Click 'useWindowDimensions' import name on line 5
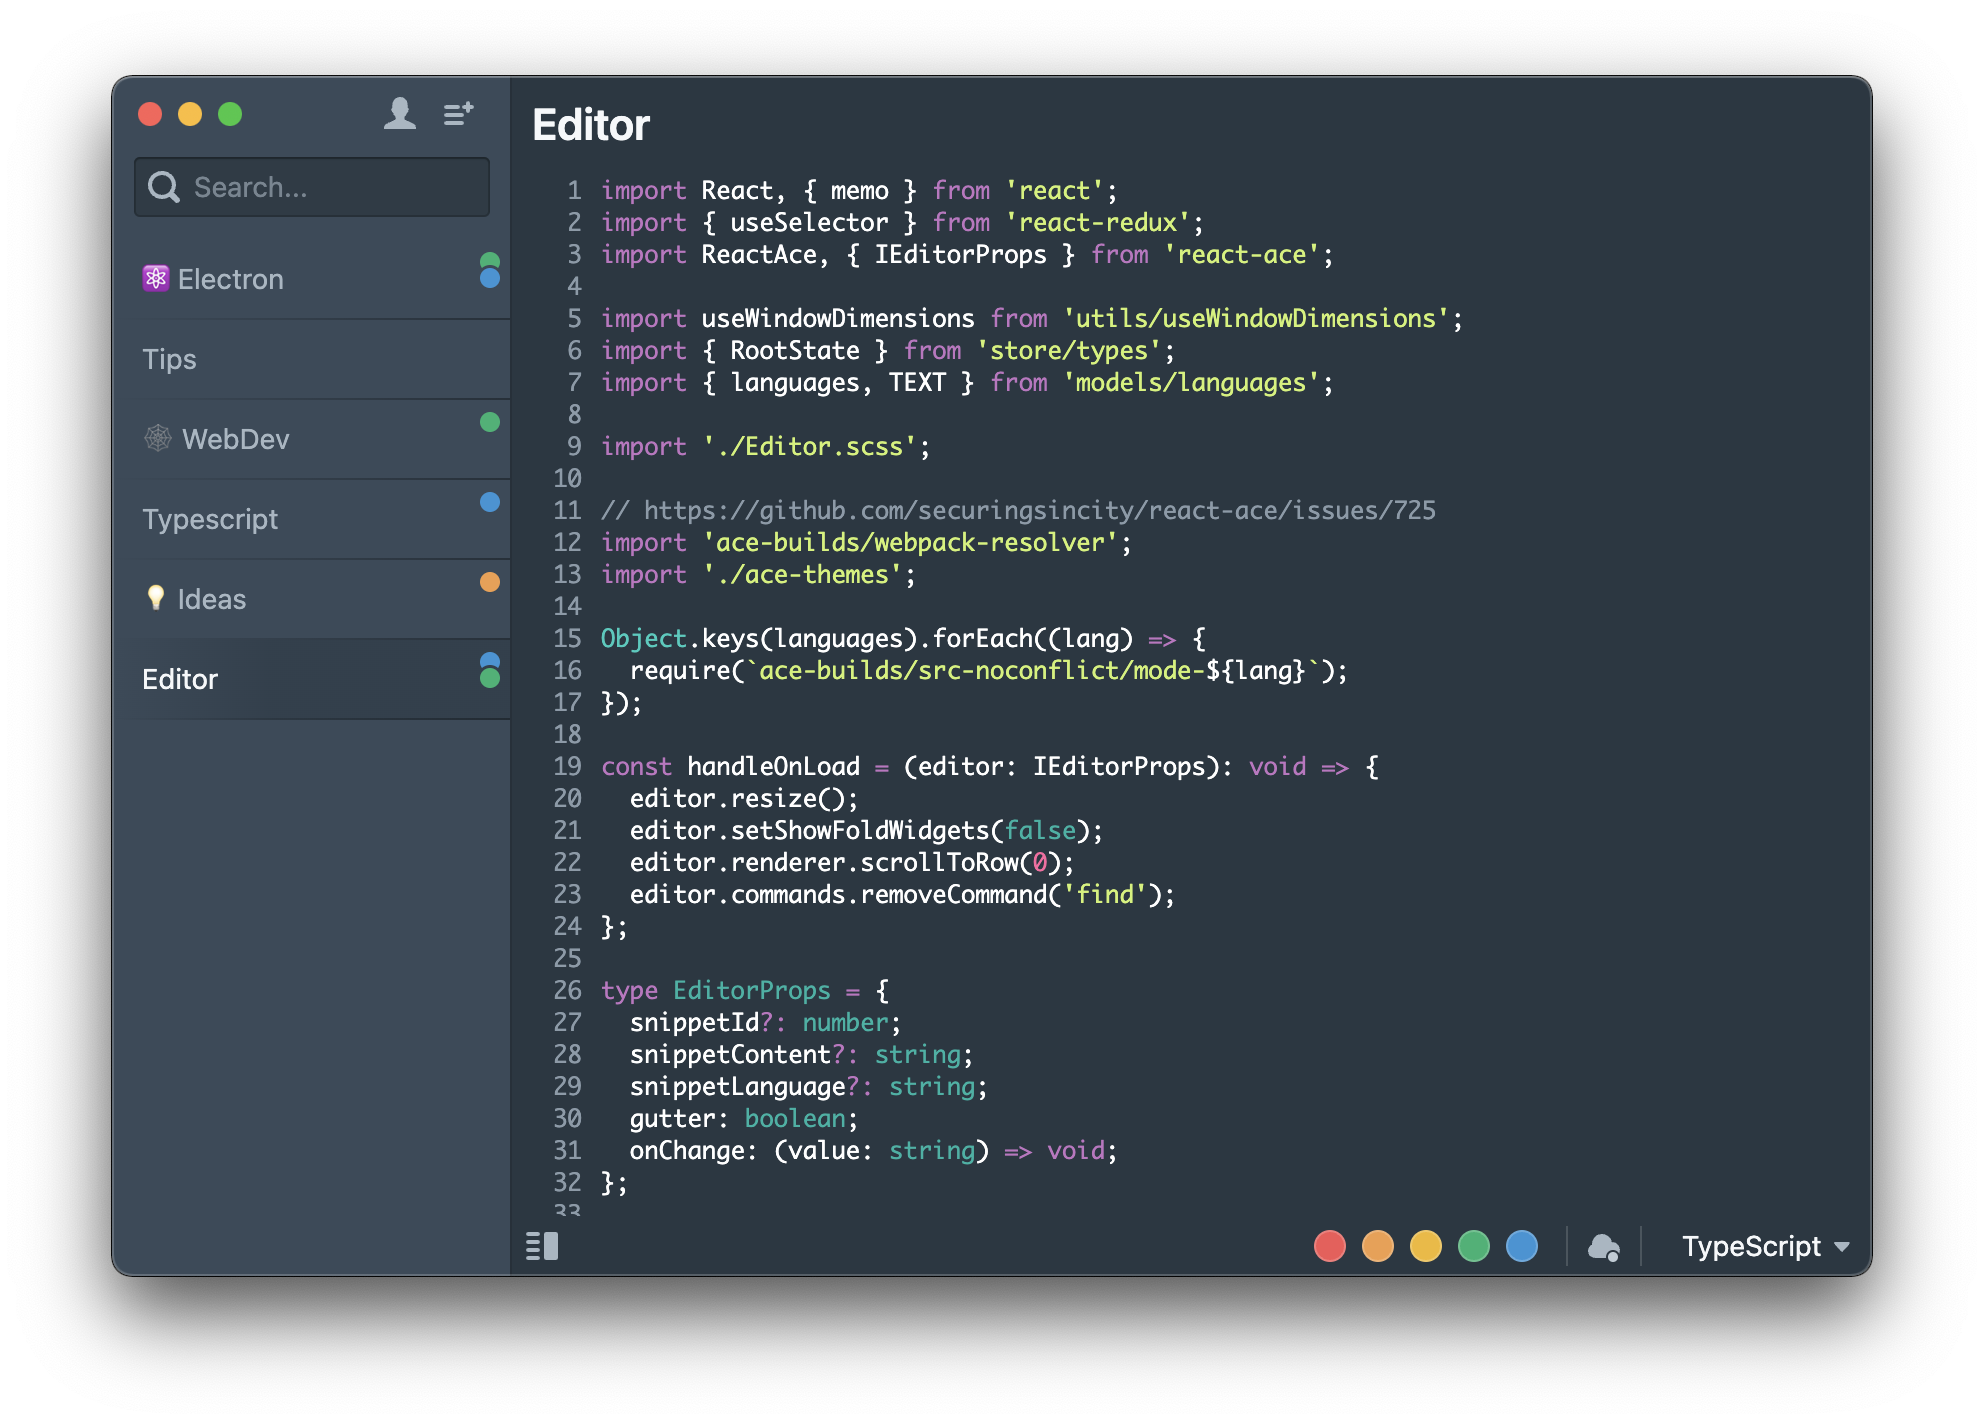1984x1424 pixels. [838, 319]
